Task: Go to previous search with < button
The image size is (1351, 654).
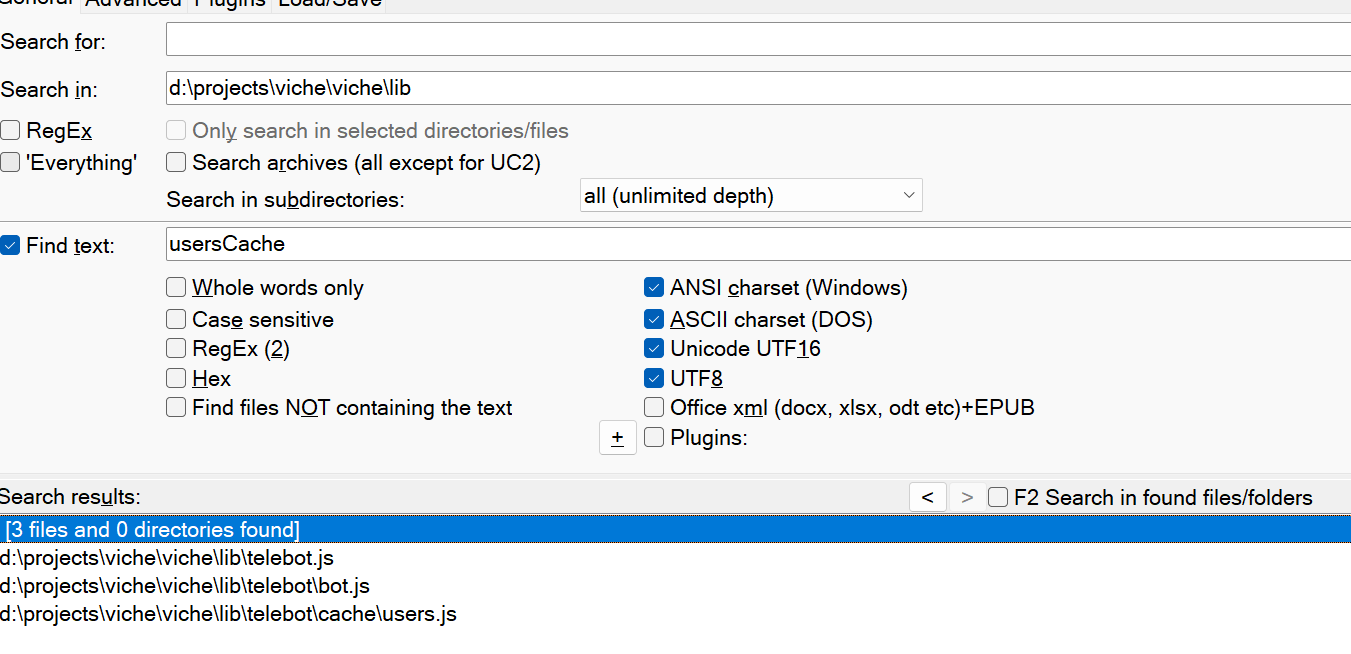Action: [928, 497]
